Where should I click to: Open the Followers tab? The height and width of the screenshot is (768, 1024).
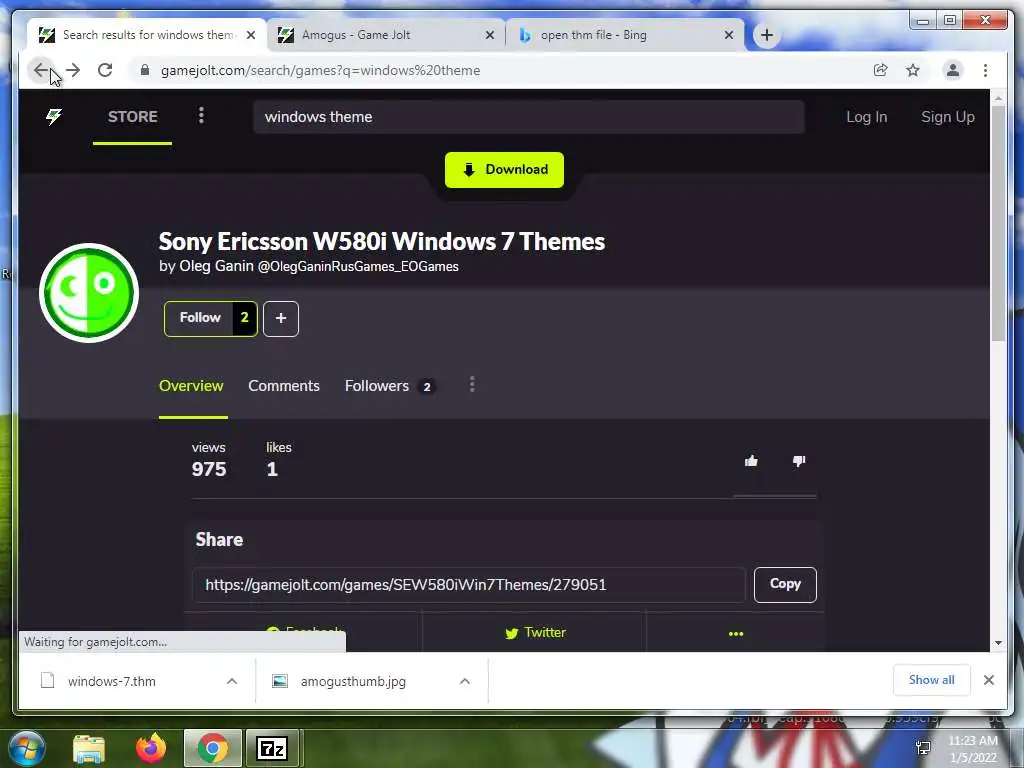tap(389, 386)
